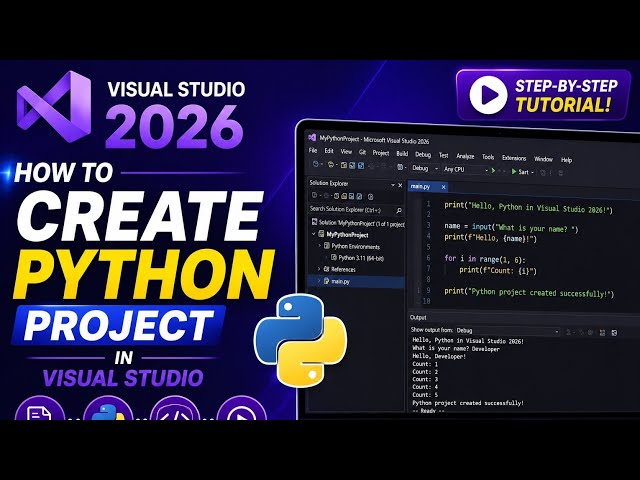640x480 pixels.
Task: Click the Solution Explorer refresh icon
Action: click(359, 196)
